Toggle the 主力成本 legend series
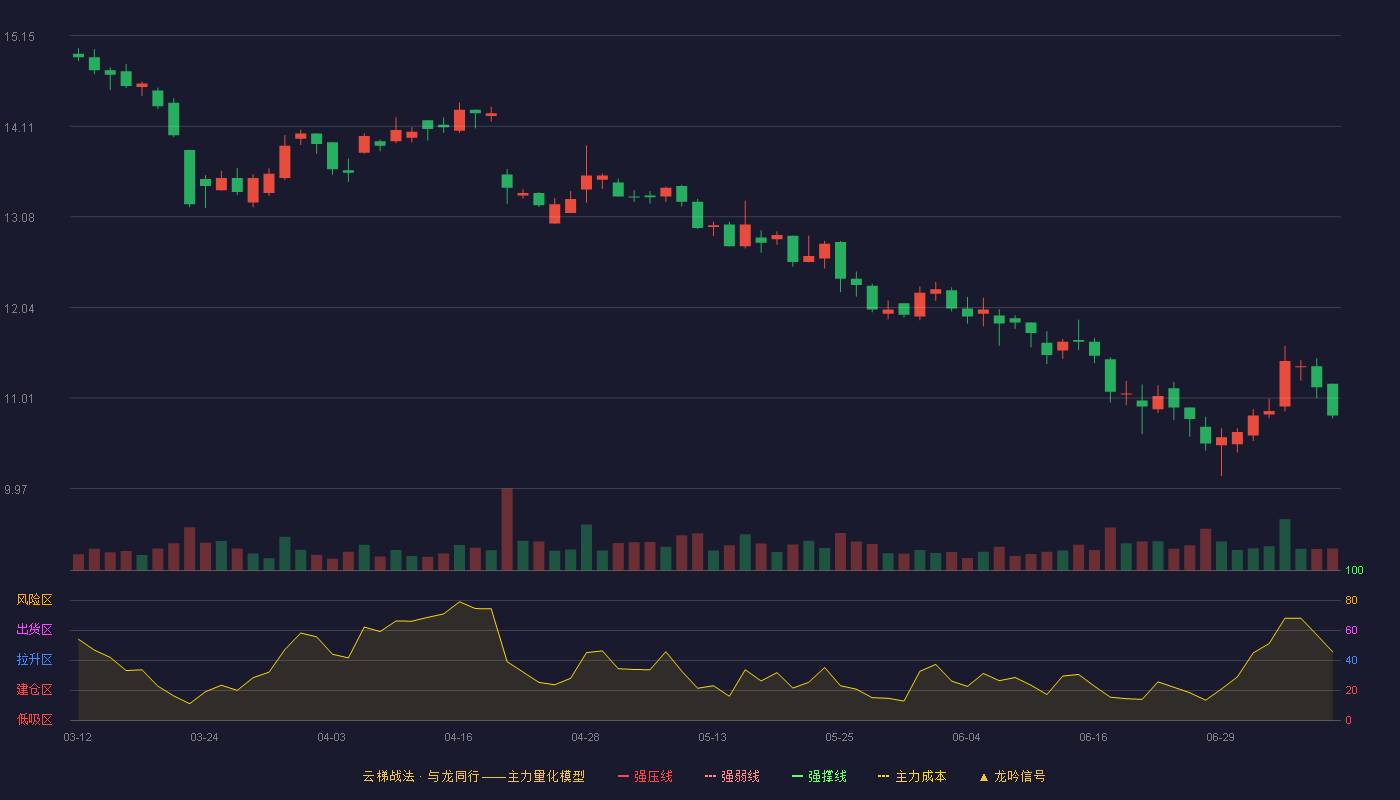The image size is (1400, 800). 912,776
